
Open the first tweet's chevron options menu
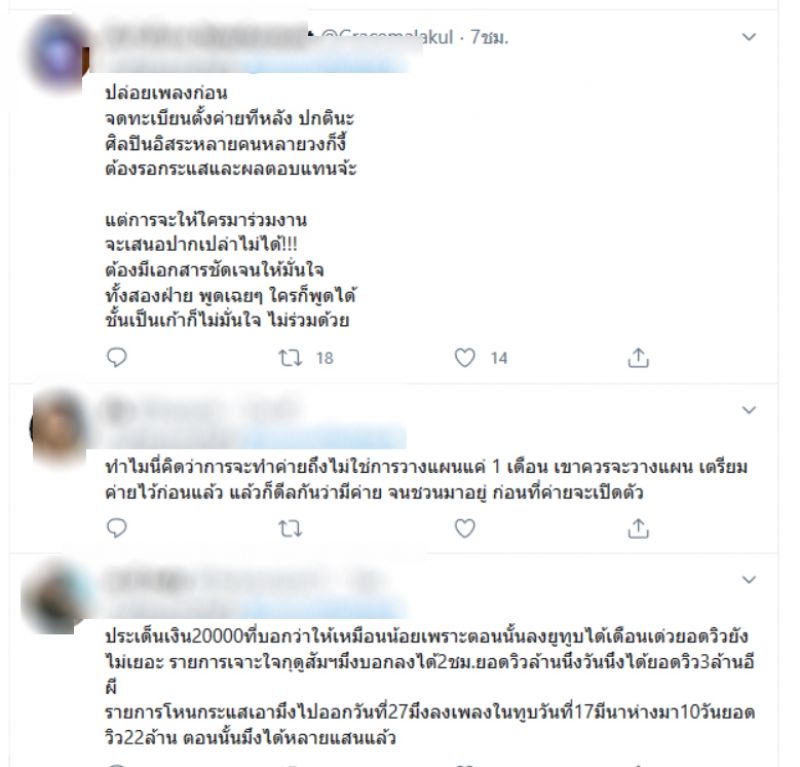tap(748, 37)
